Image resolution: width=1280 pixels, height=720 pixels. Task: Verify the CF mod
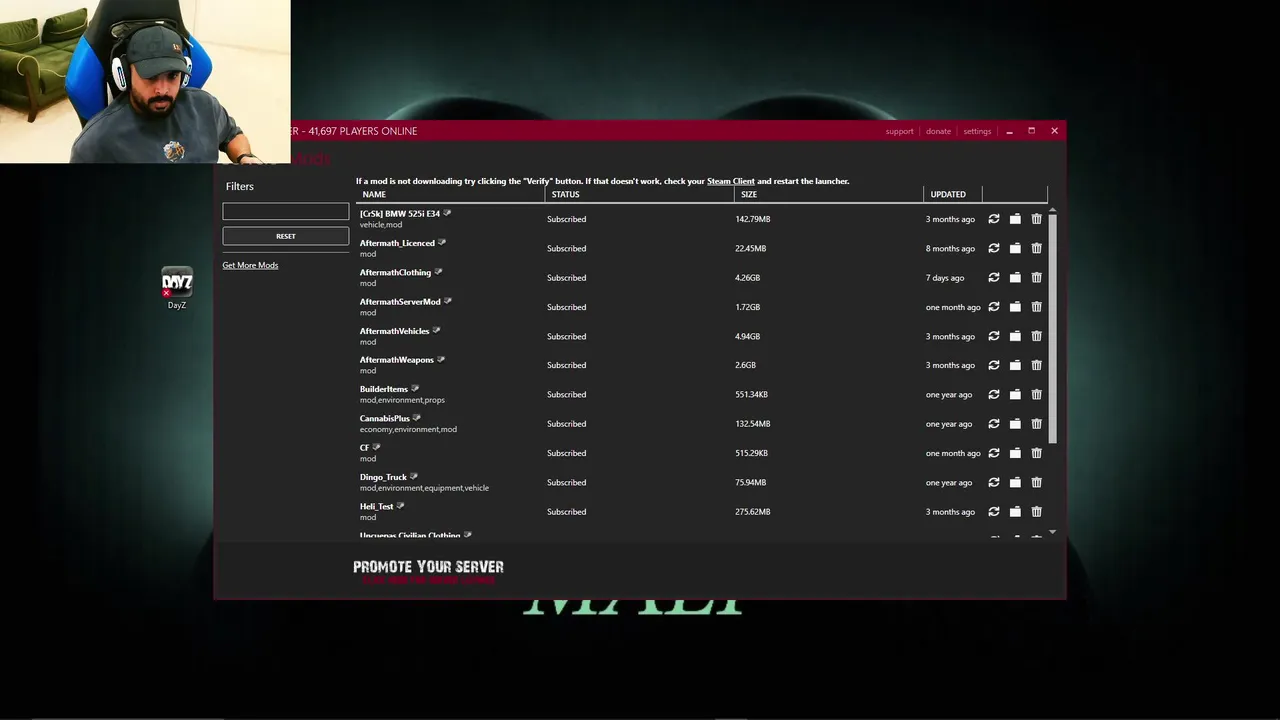[994, 453]
